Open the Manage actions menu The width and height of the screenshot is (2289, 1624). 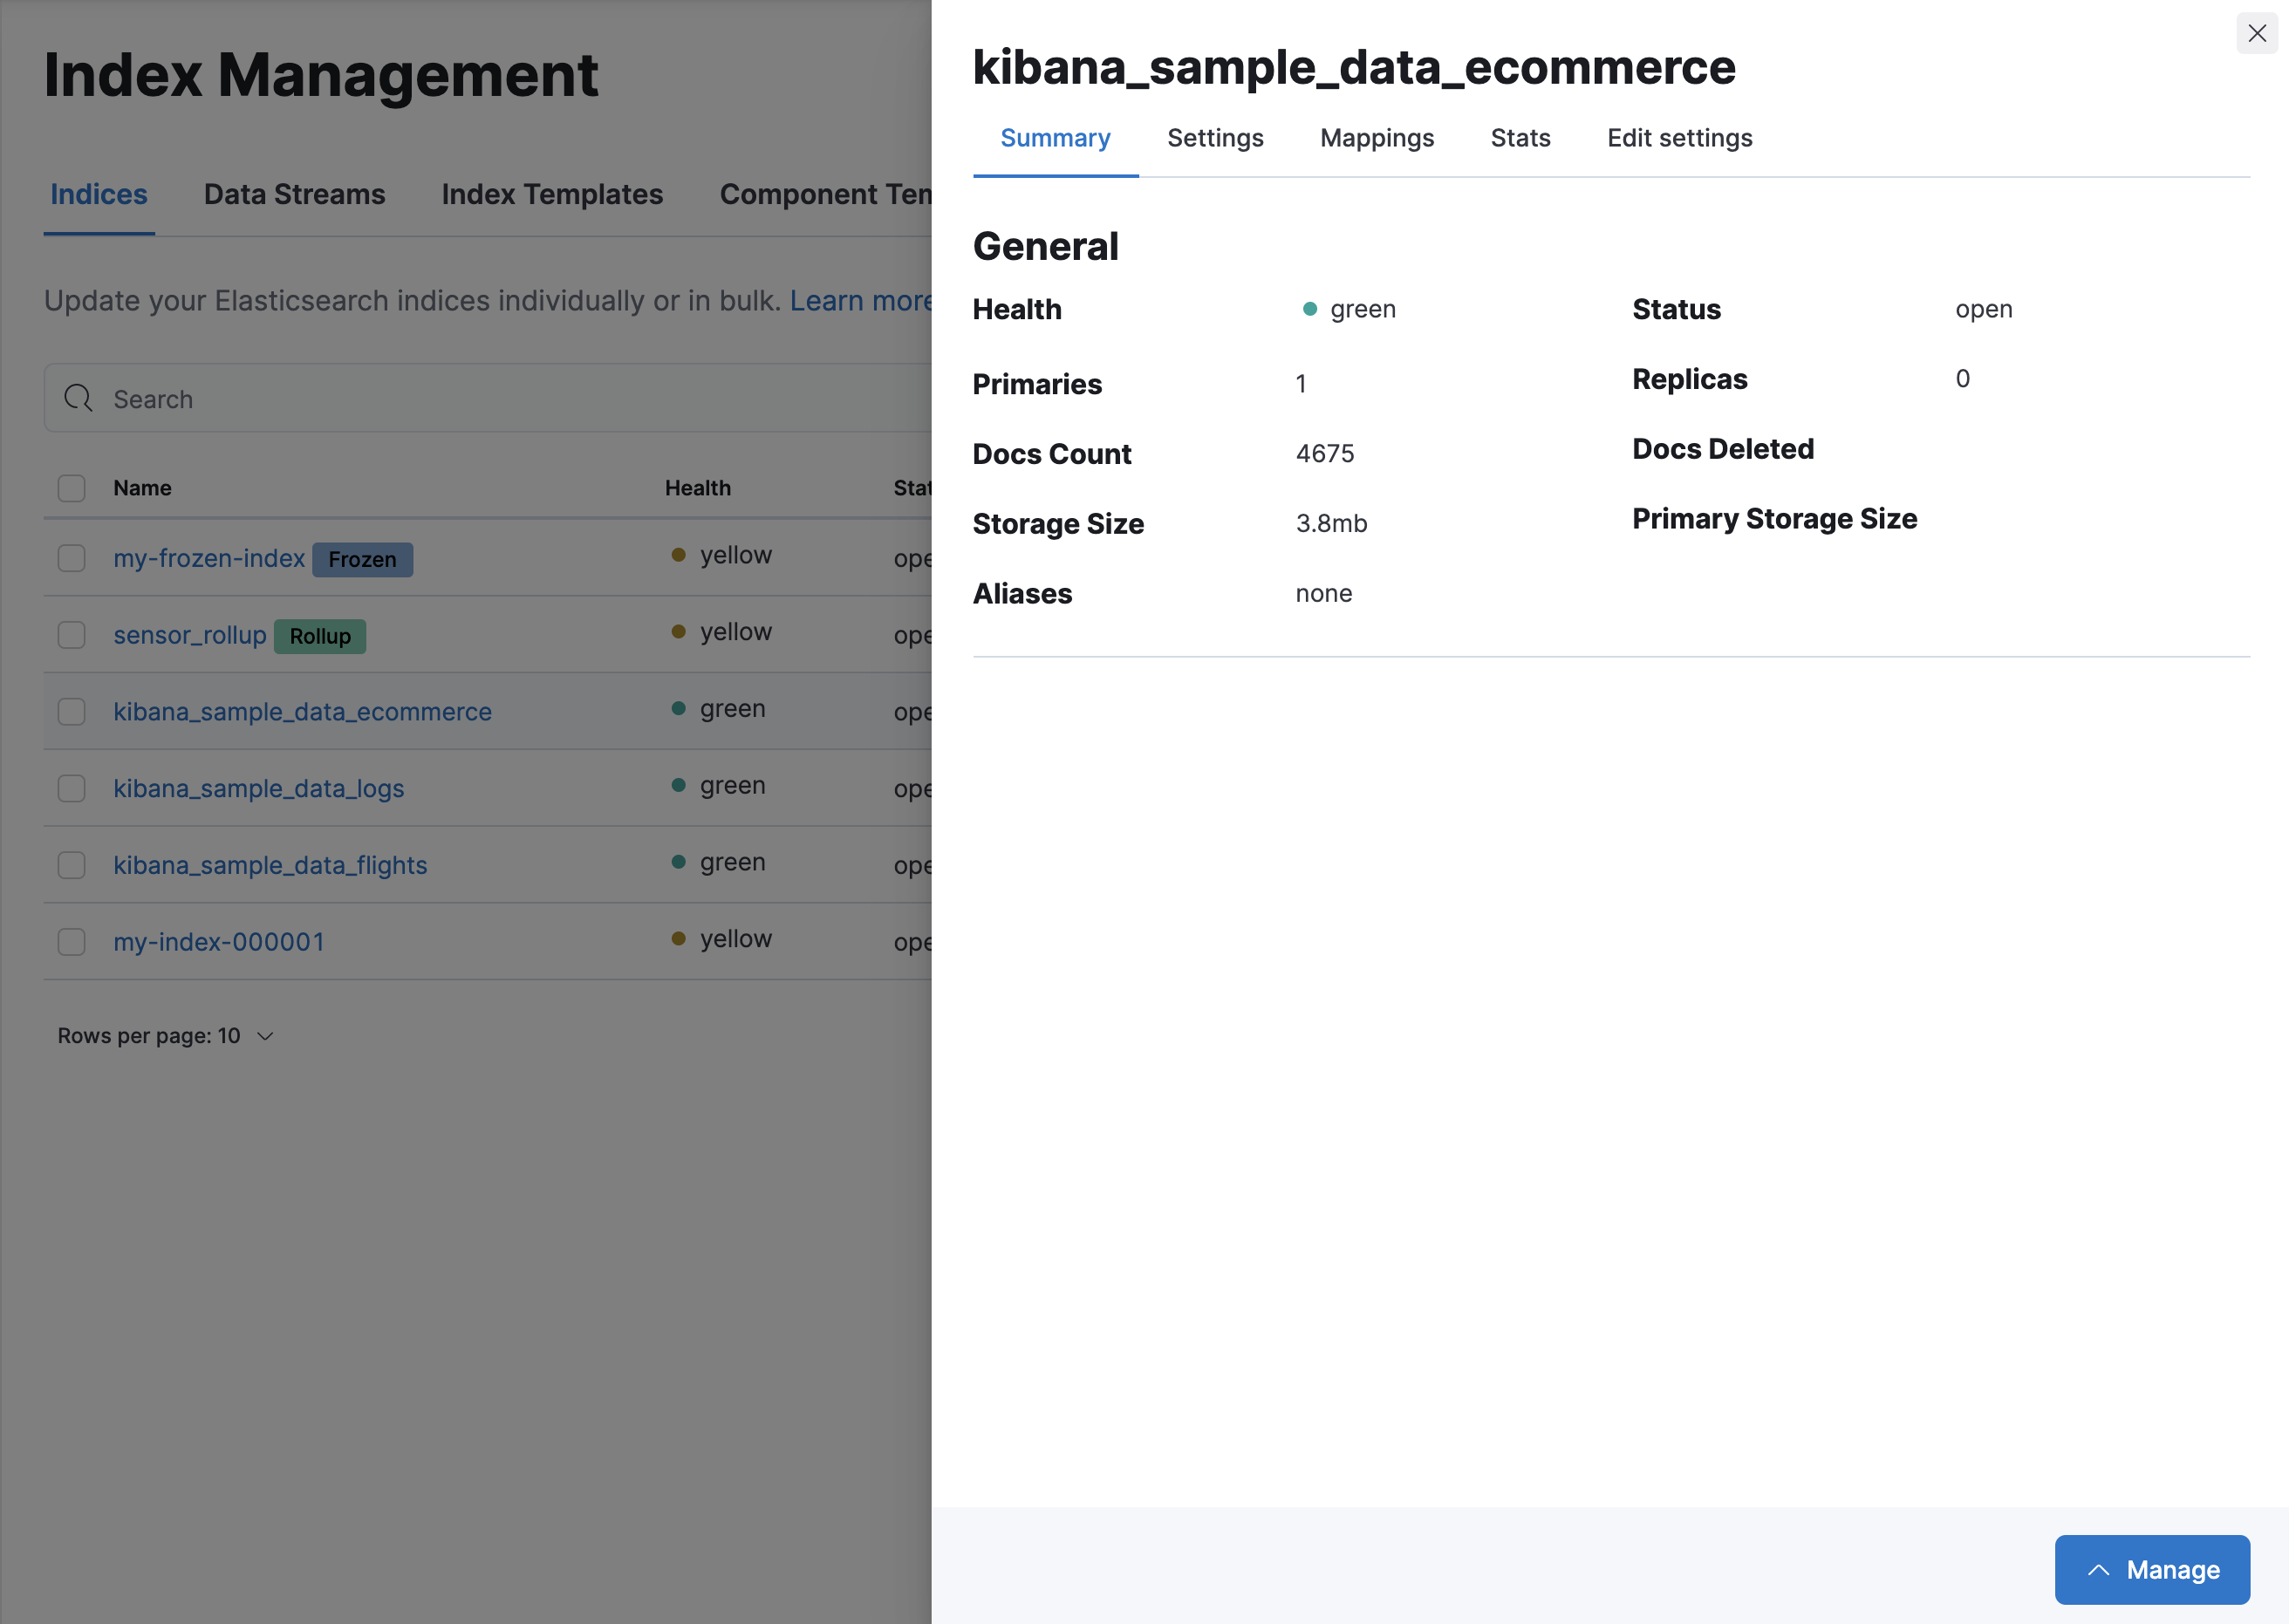coord(2152,1569)
